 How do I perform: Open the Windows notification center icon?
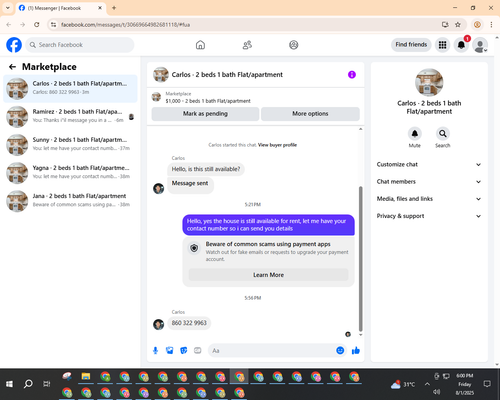(x=487, y=384)
